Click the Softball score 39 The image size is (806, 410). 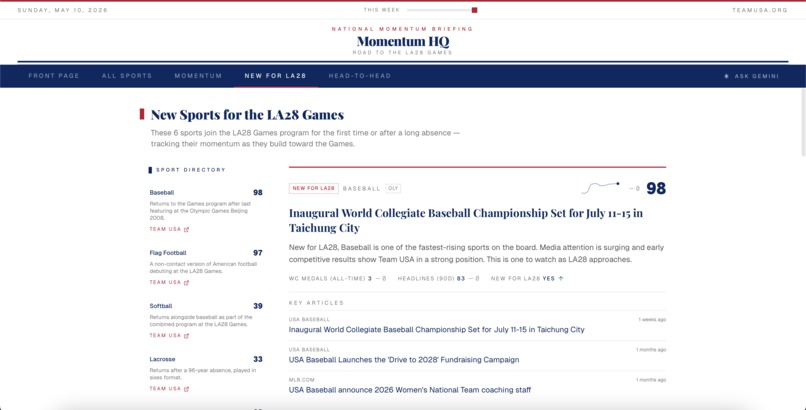(258, 306)
